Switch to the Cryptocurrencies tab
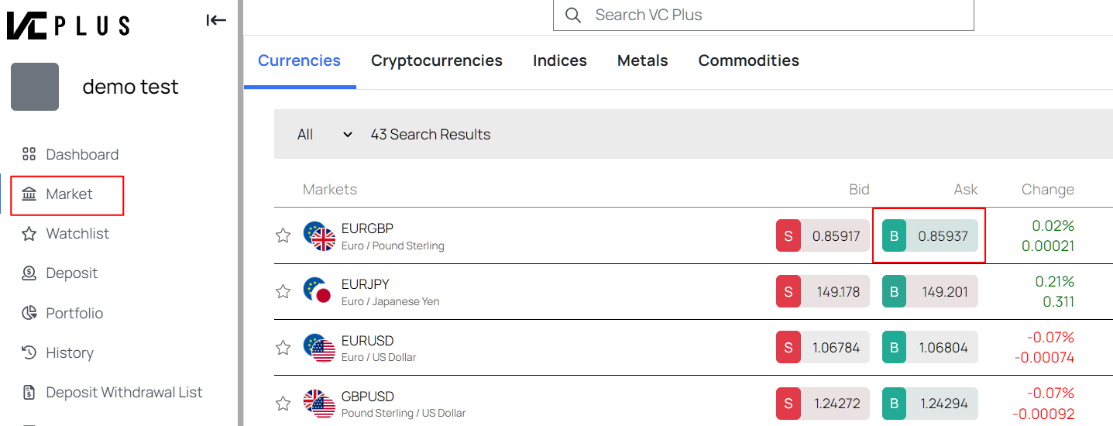 click(x=436, y=61)
